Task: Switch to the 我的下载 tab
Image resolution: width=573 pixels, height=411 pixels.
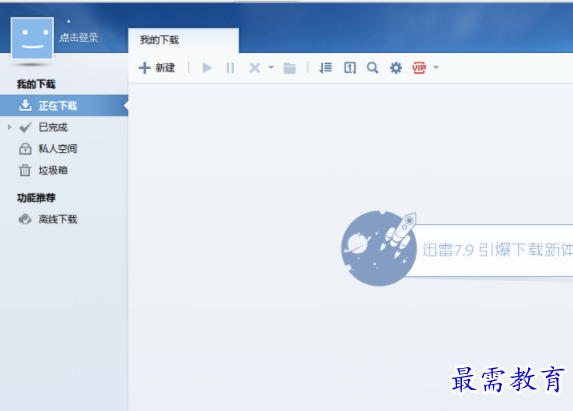Action: pyautogui.click(x=183, y=40)
